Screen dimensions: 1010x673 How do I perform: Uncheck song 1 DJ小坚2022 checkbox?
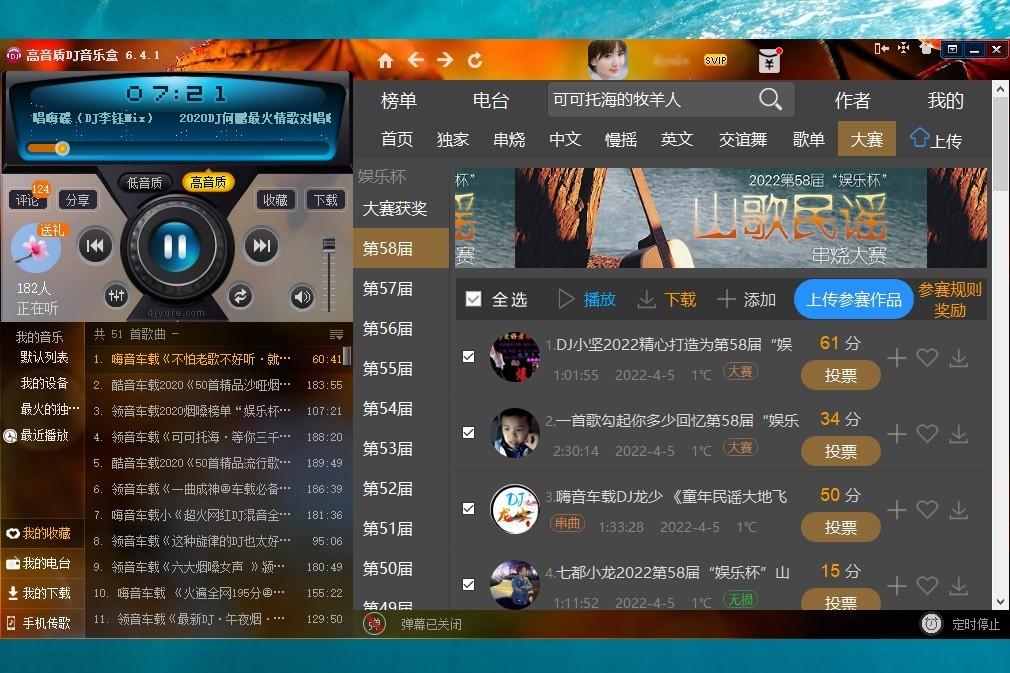(x=469, y=357)
